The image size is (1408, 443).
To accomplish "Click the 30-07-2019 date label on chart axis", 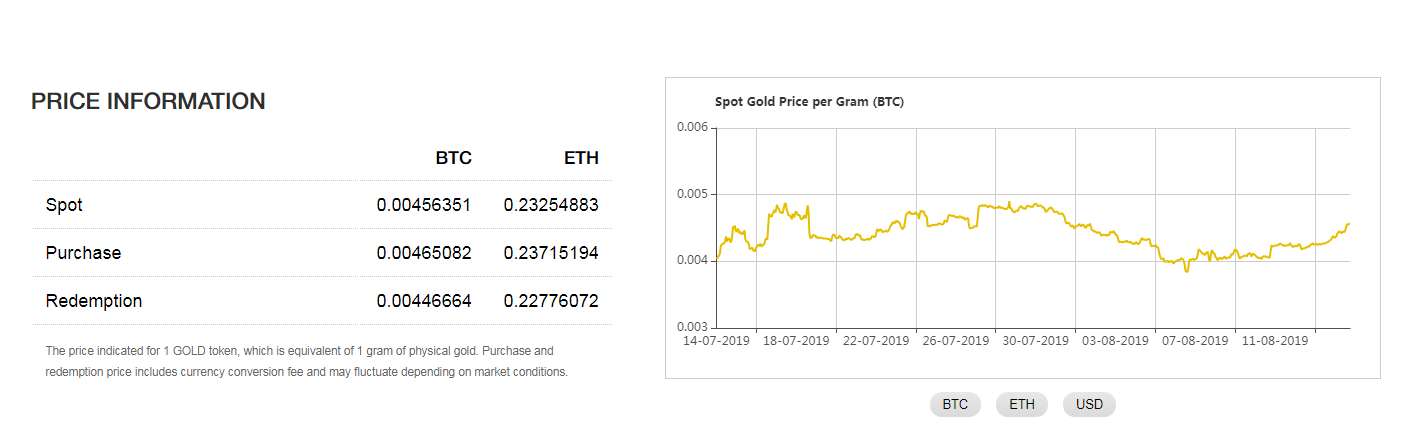I will [1035, 340].
